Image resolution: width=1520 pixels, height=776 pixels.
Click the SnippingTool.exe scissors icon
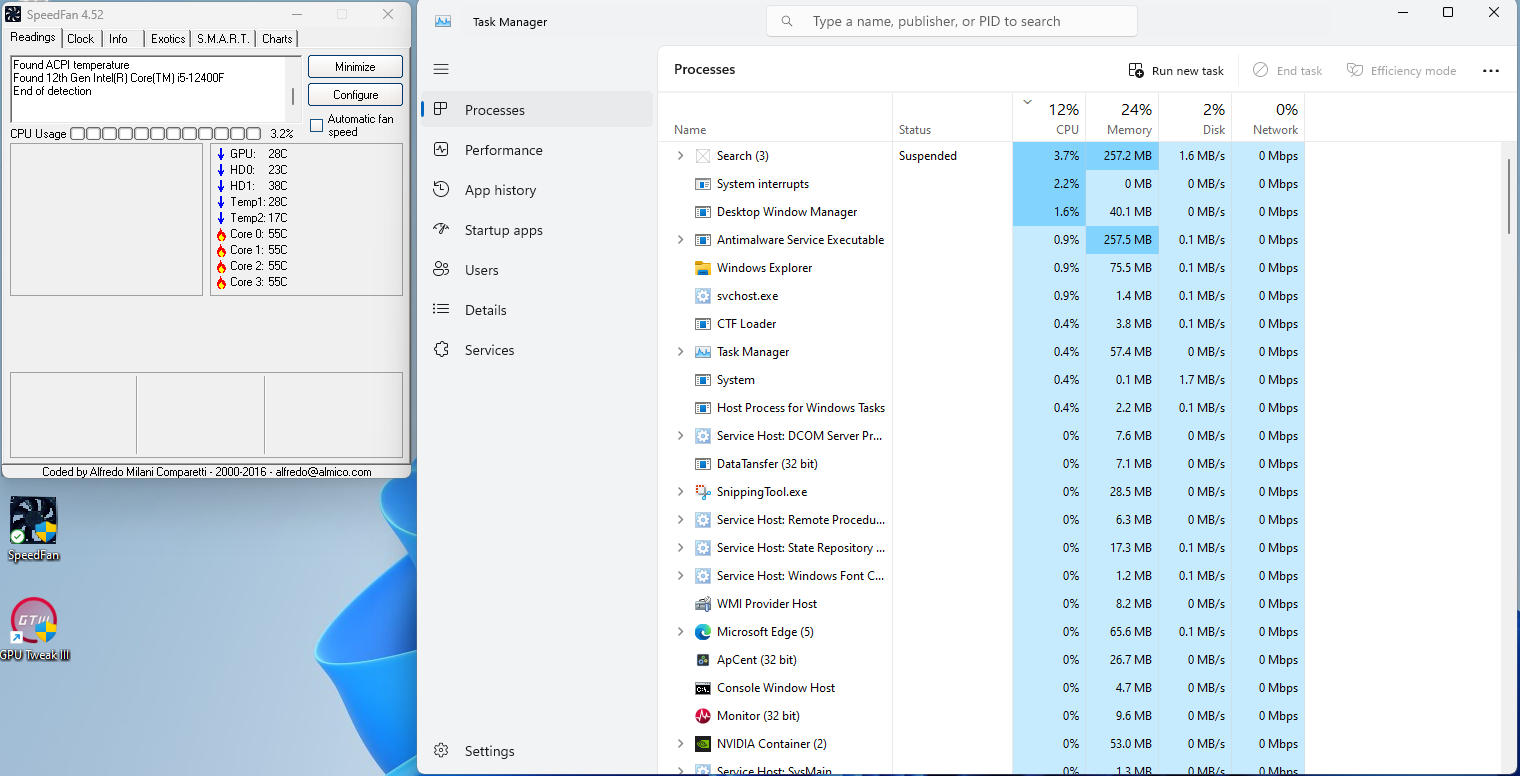[702, 492]
